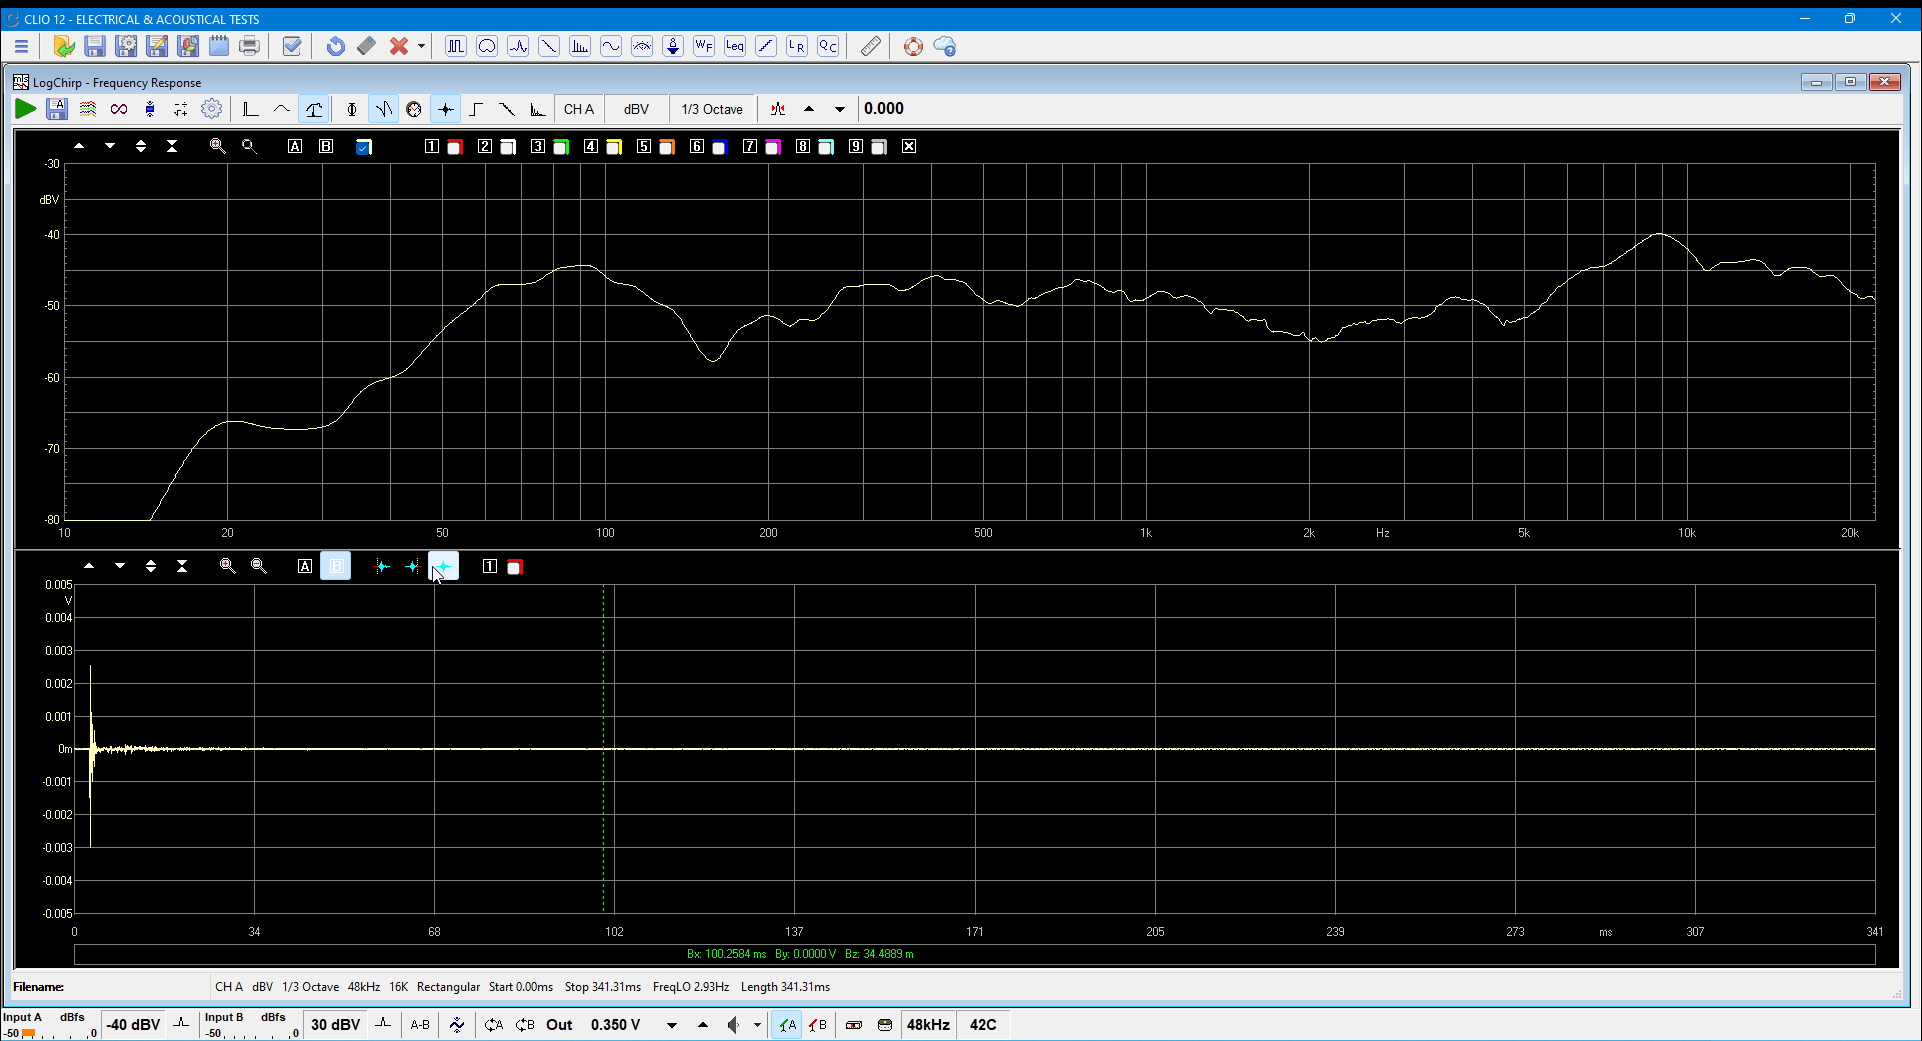1922x1041 pixels.
Task: Click the highlighted third cyan marker icon
Action: [444, 566]
